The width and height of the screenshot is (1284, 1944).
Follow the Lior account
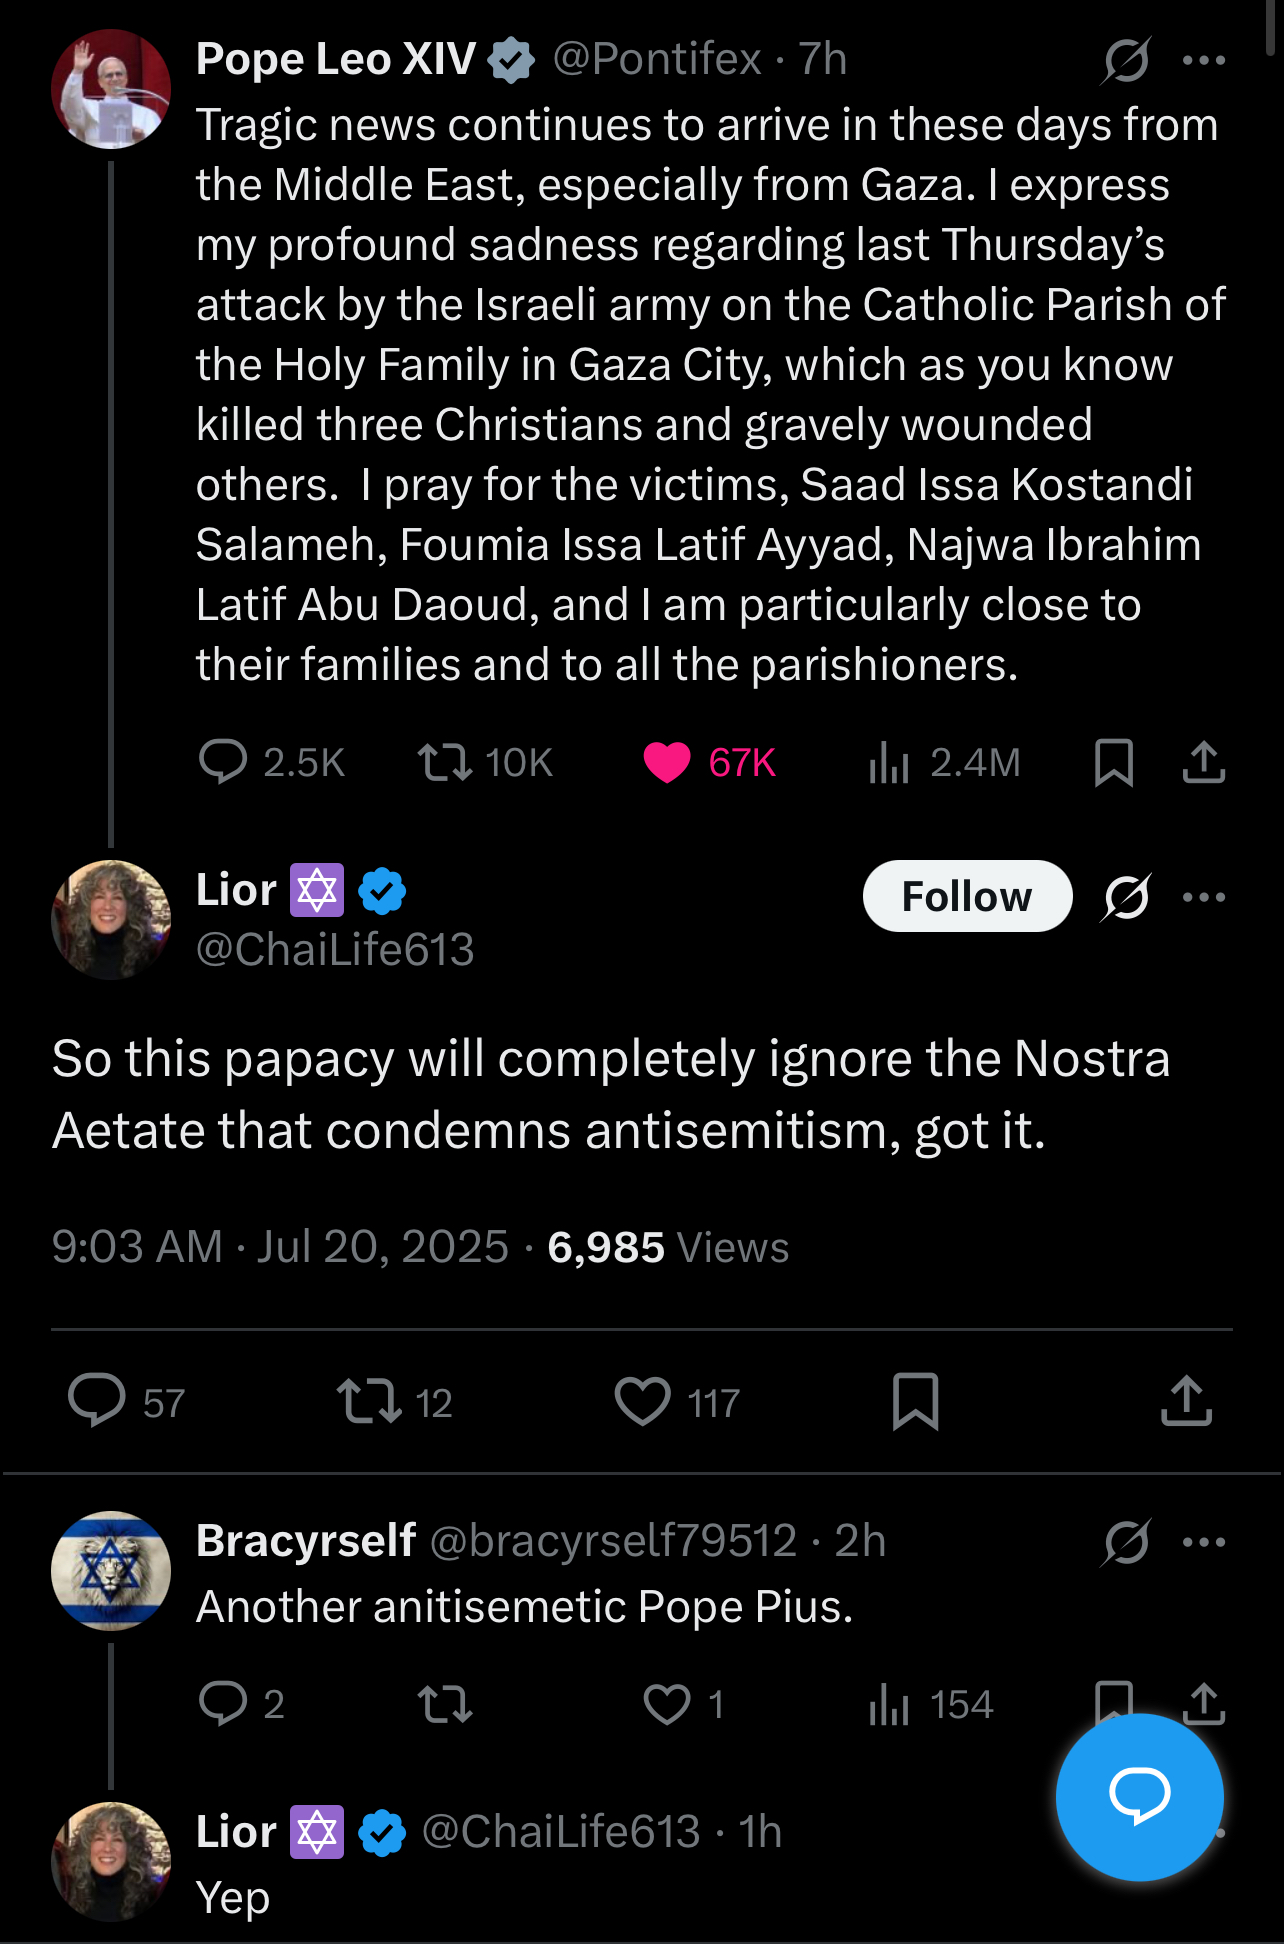click(966, 896)
